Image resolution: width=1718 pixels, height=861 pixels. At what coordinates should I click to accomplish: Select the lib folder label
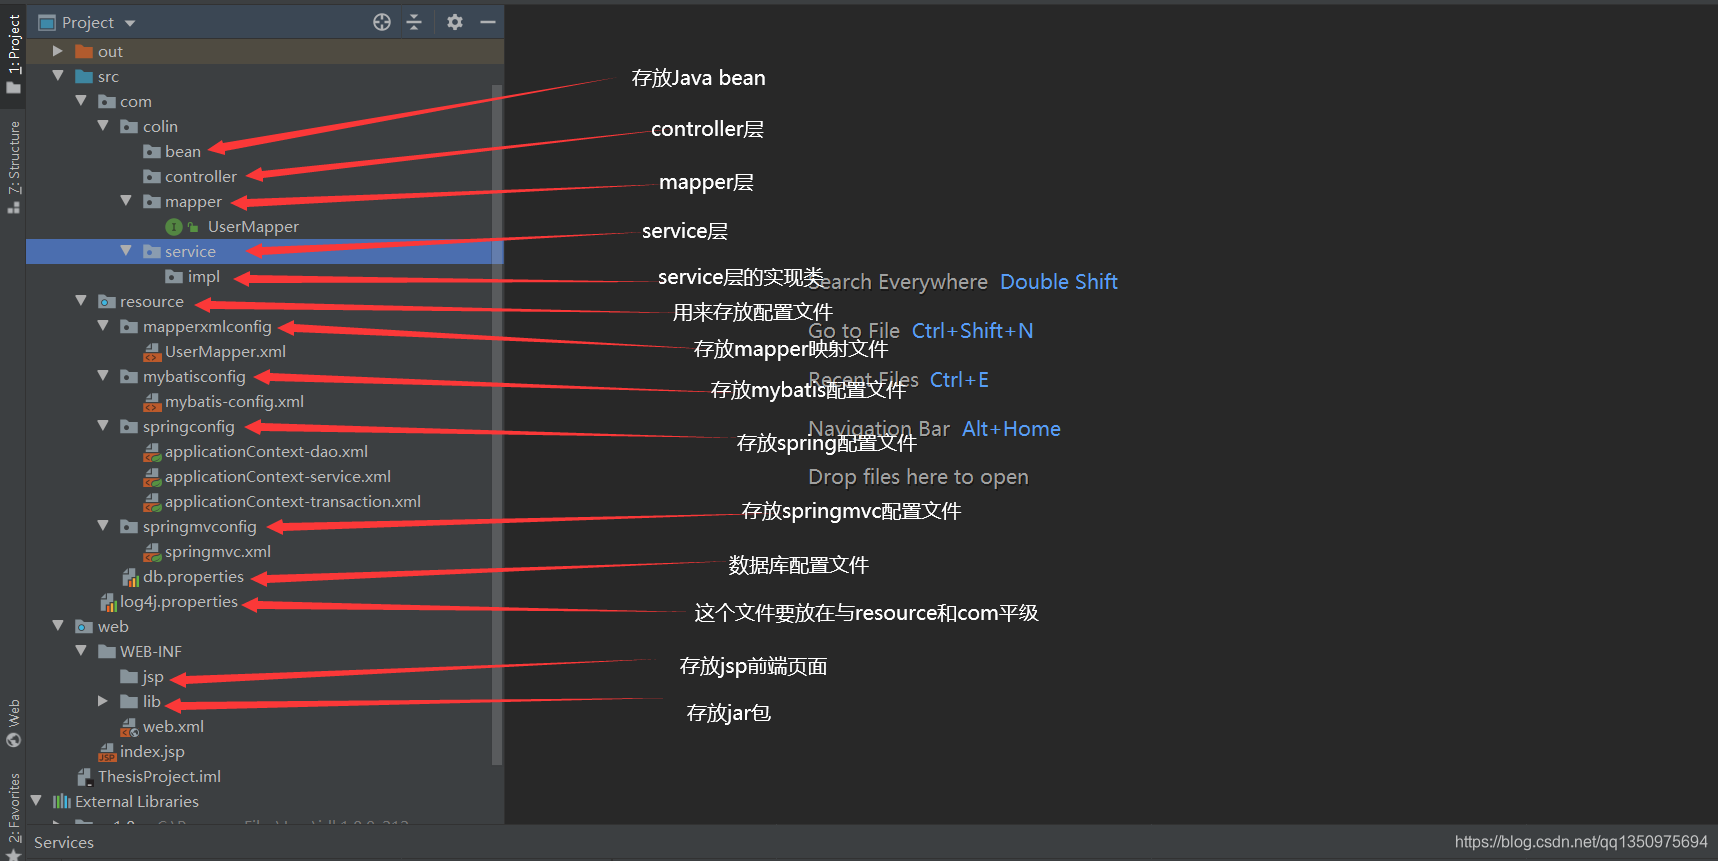(x=152, y=701)
